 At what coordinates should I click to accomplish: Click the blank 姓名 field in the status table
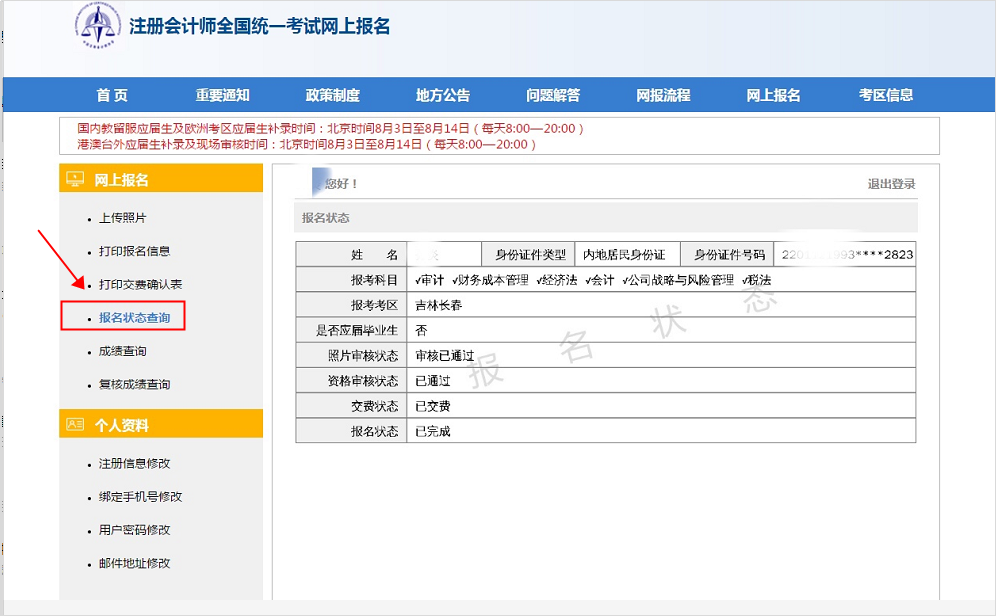point(444,253)
